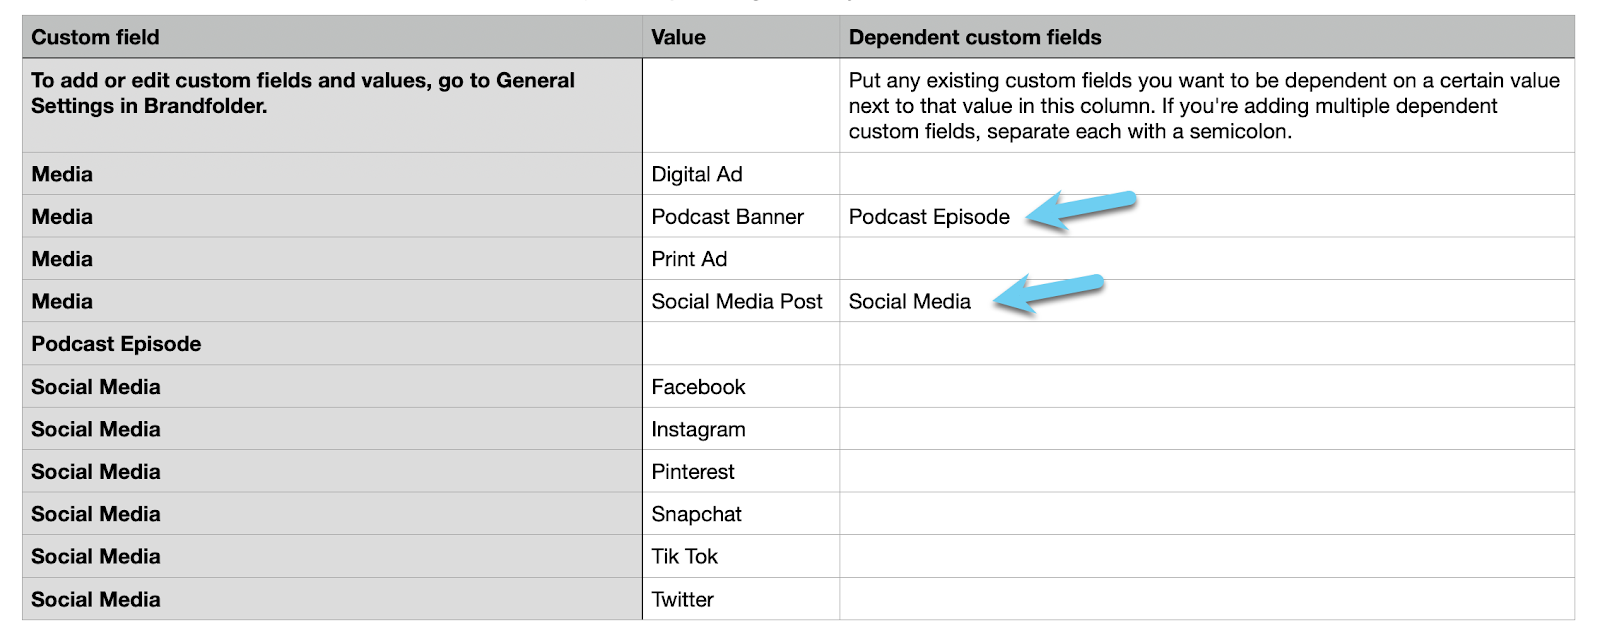
Task: Select the Instagram value cell
Action: pos(741,429)
